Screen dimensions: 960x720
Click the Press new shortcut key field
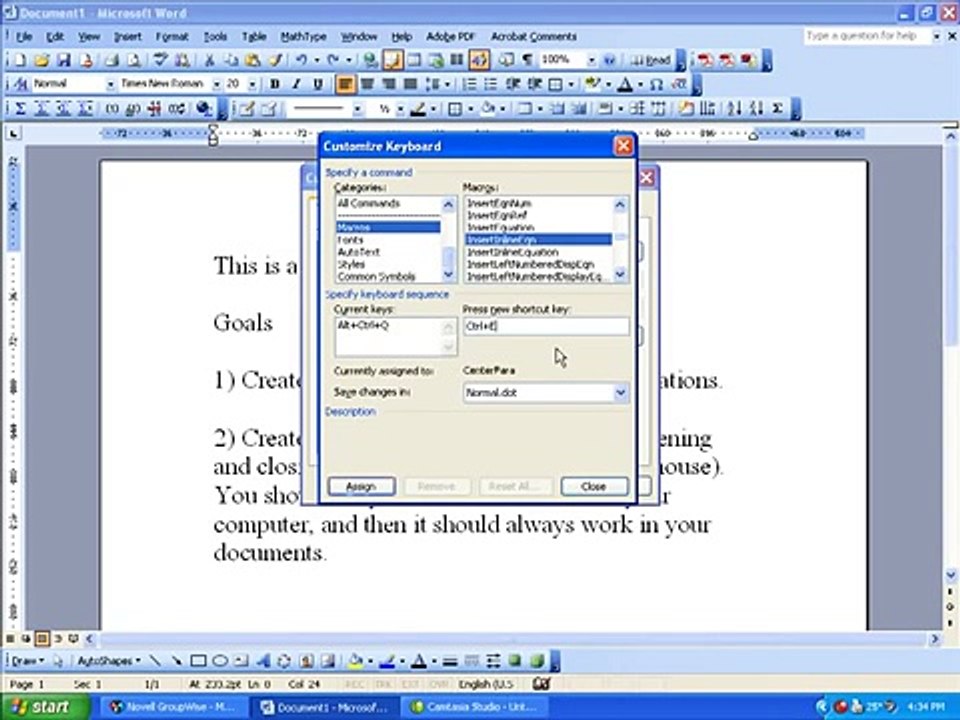(x=546, y=327)
